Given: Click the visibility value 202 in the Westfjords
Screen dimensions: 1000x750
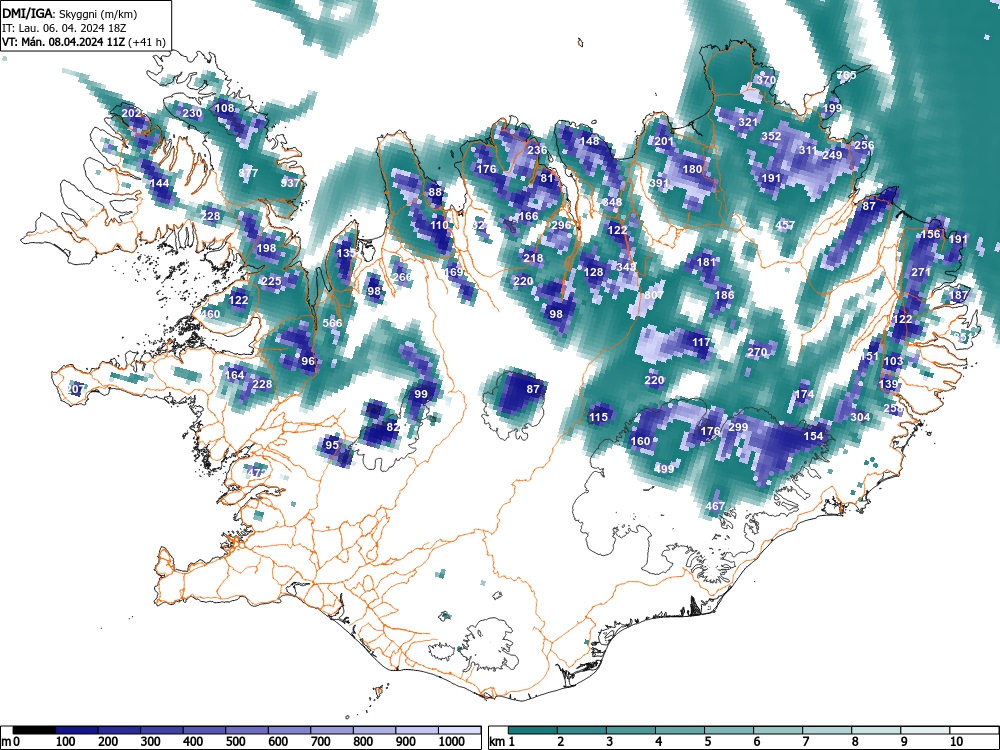Looking at the screenshot, I should coord(131,113).
